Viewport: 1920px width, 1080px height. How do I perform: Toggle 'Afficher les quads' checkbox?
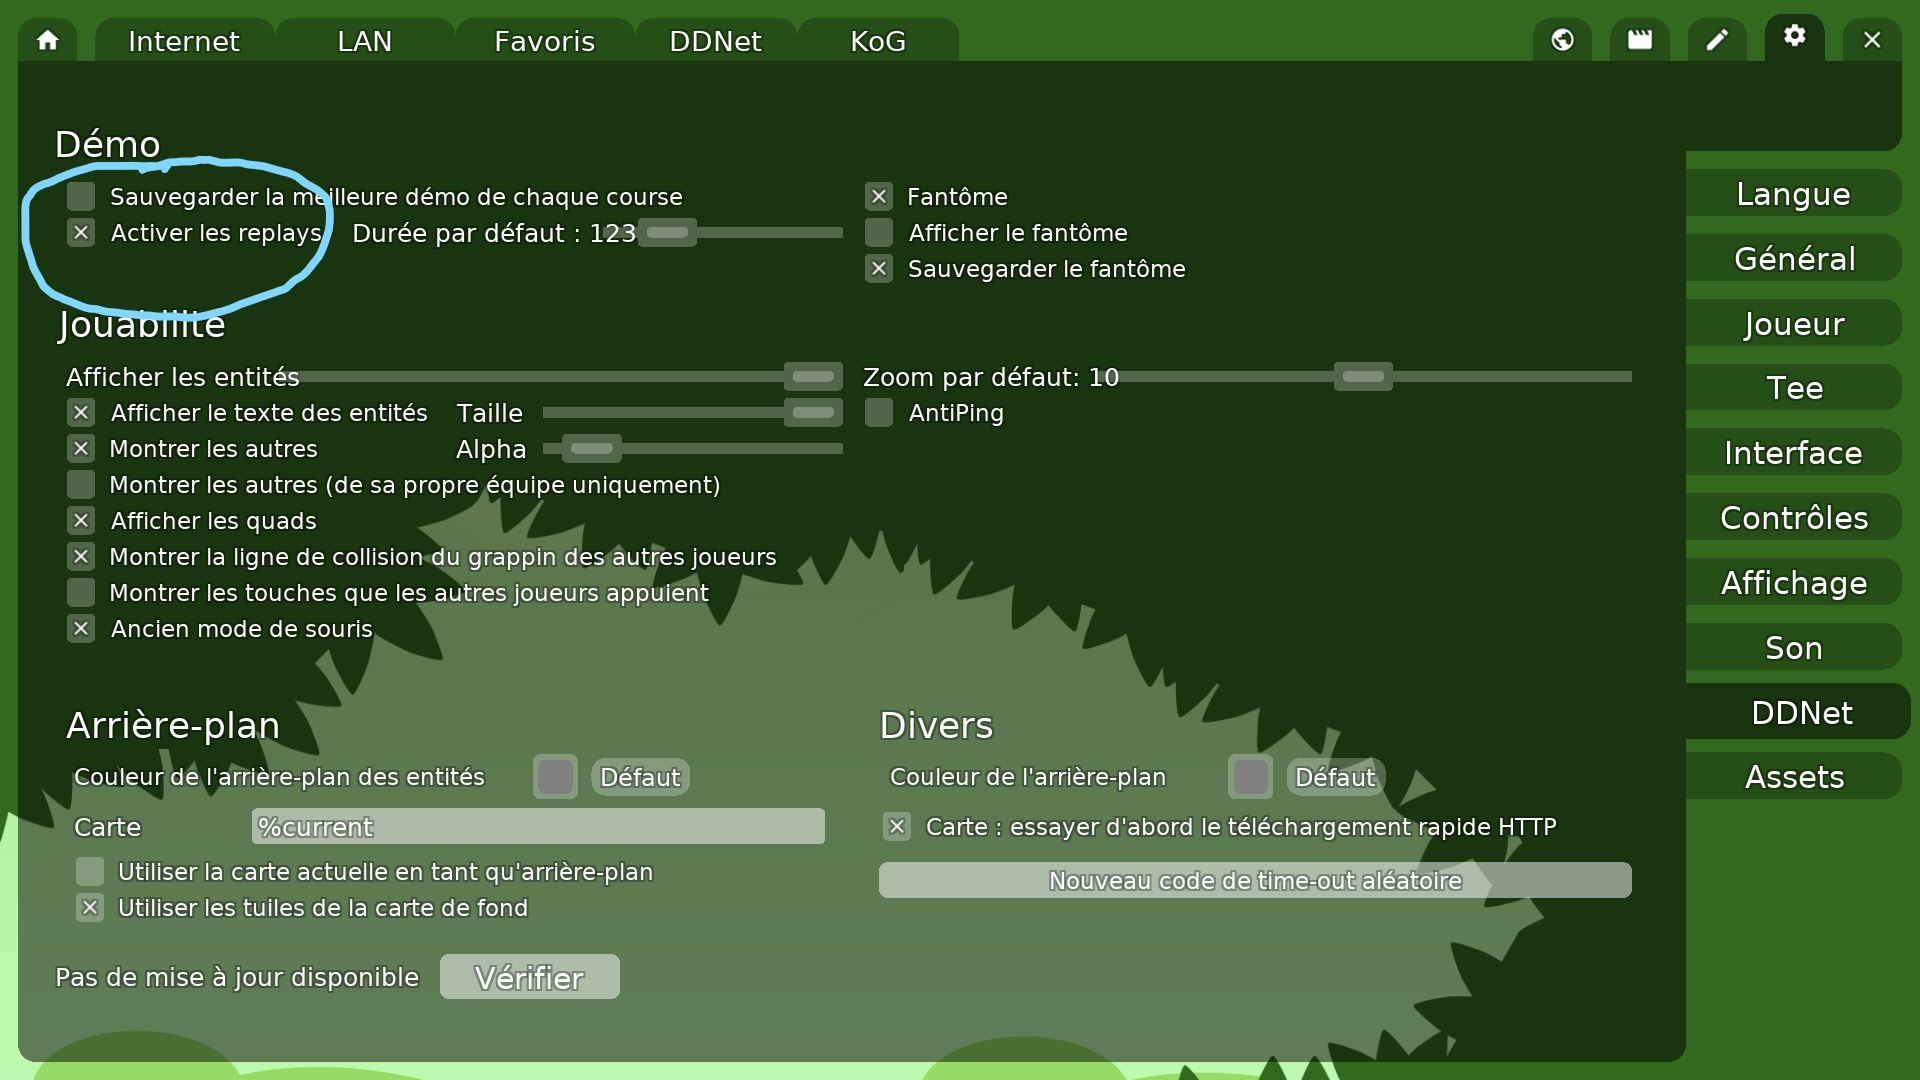(81, 521)
